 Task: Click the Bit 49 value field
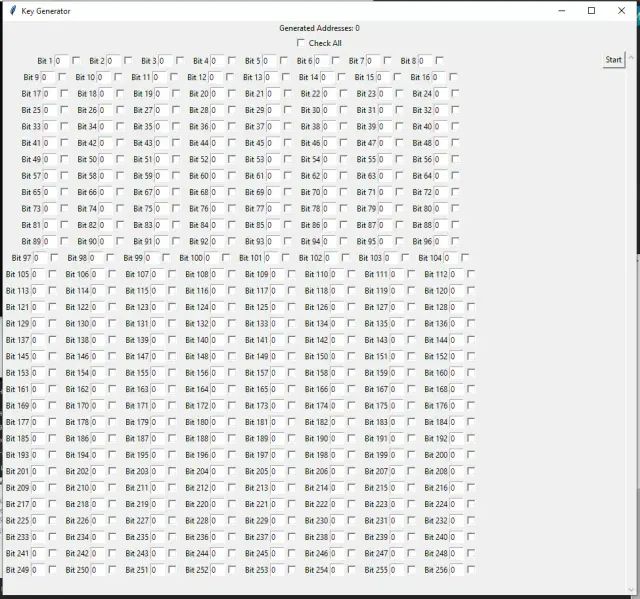point(50,160)
